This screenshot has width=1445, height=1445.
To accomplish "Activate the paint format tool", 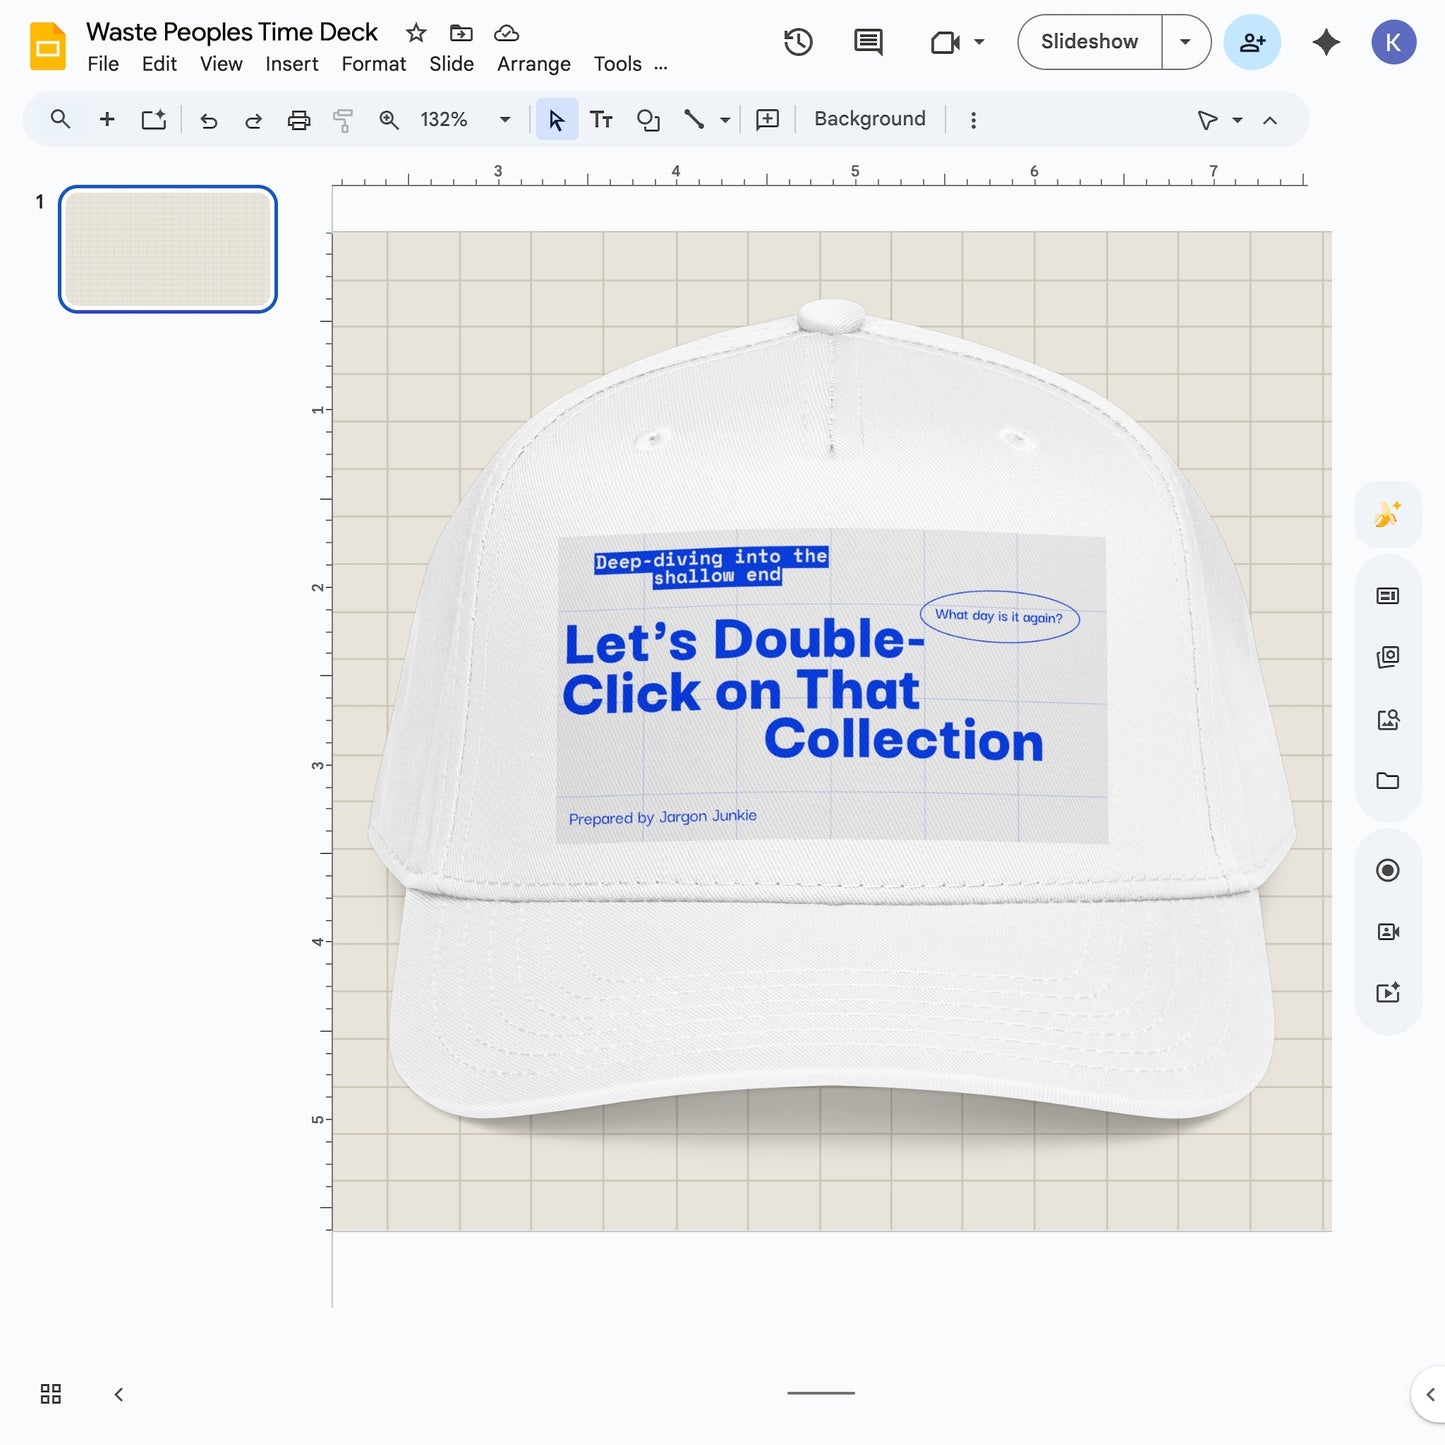I will coord(343,121).
